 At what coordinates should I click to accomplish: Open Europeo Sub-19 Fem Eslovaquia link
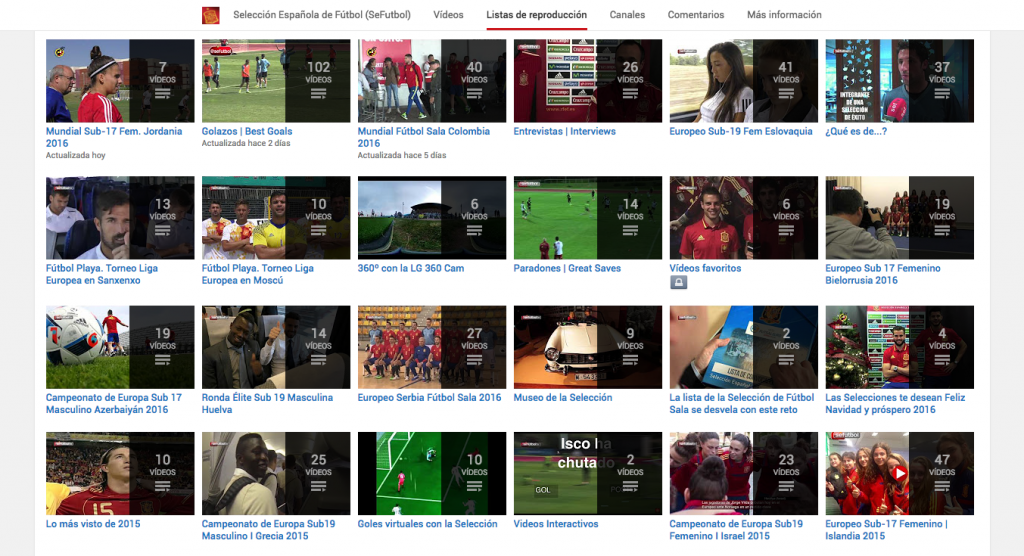tap(741, 131)
